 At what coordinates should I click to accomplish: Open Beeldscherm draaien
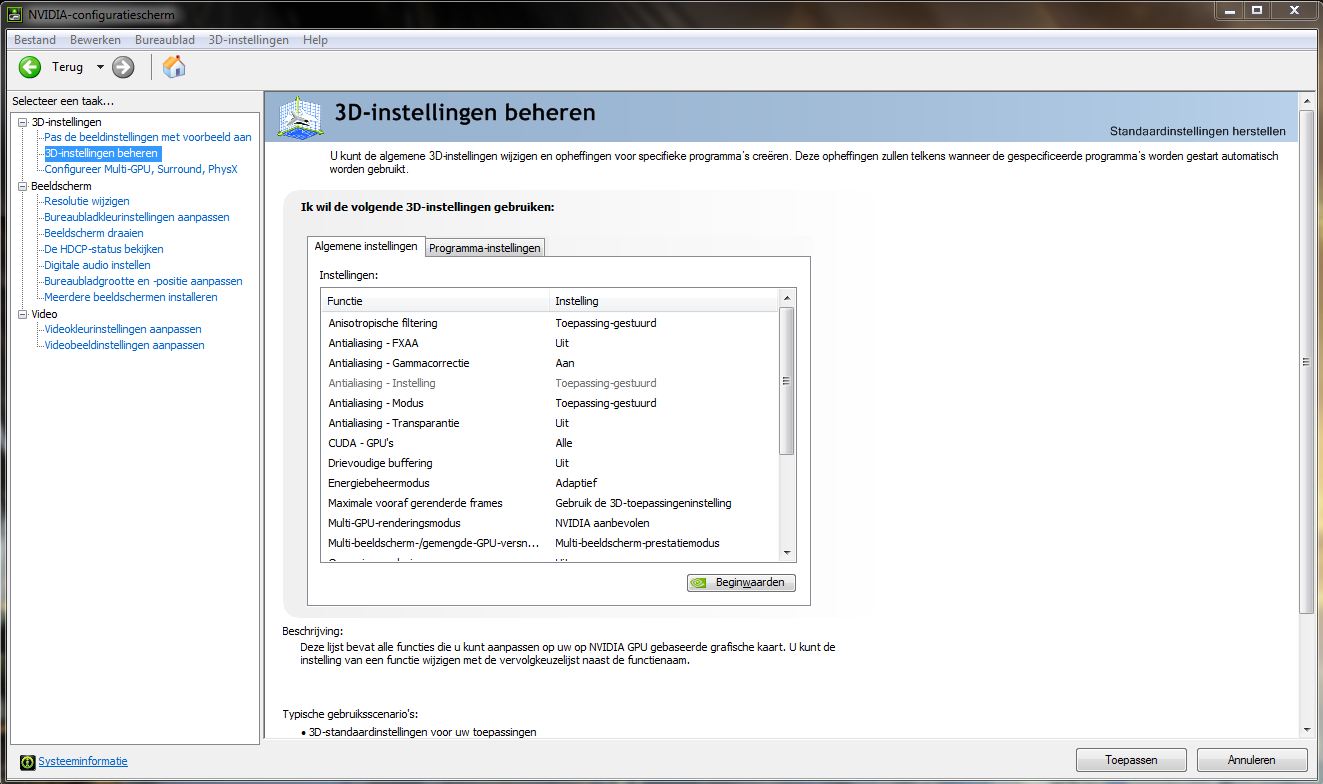pos(94,233)
